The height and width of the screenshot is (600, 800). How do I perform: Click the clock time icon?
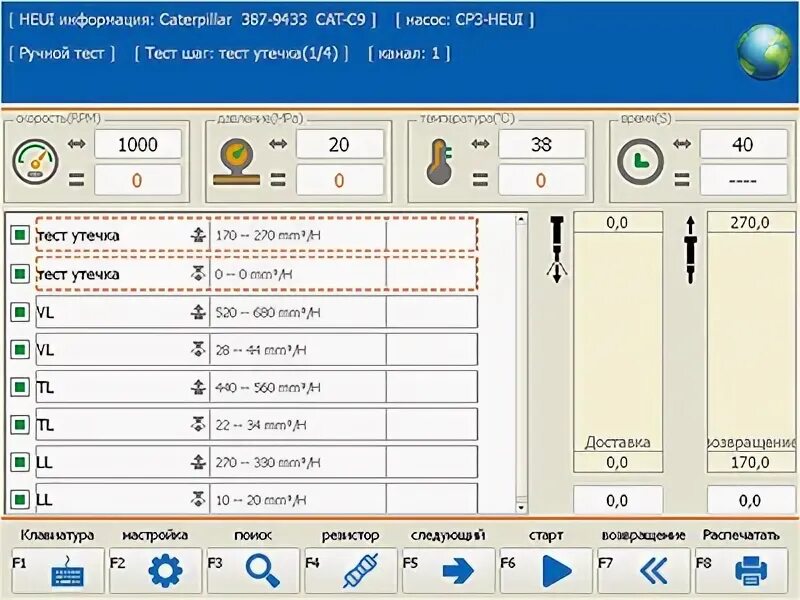(x=640, y=162)
